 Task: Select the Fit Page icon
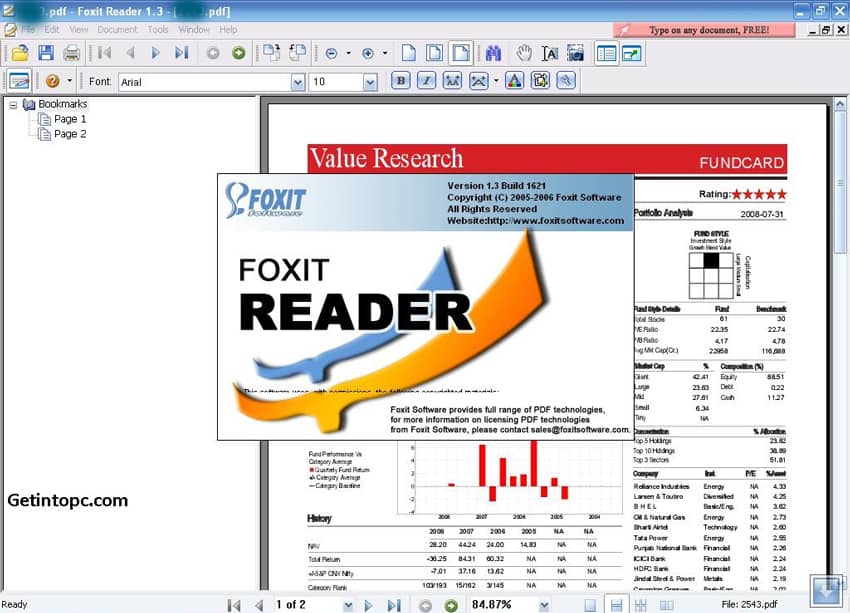(x=434, y=53)
